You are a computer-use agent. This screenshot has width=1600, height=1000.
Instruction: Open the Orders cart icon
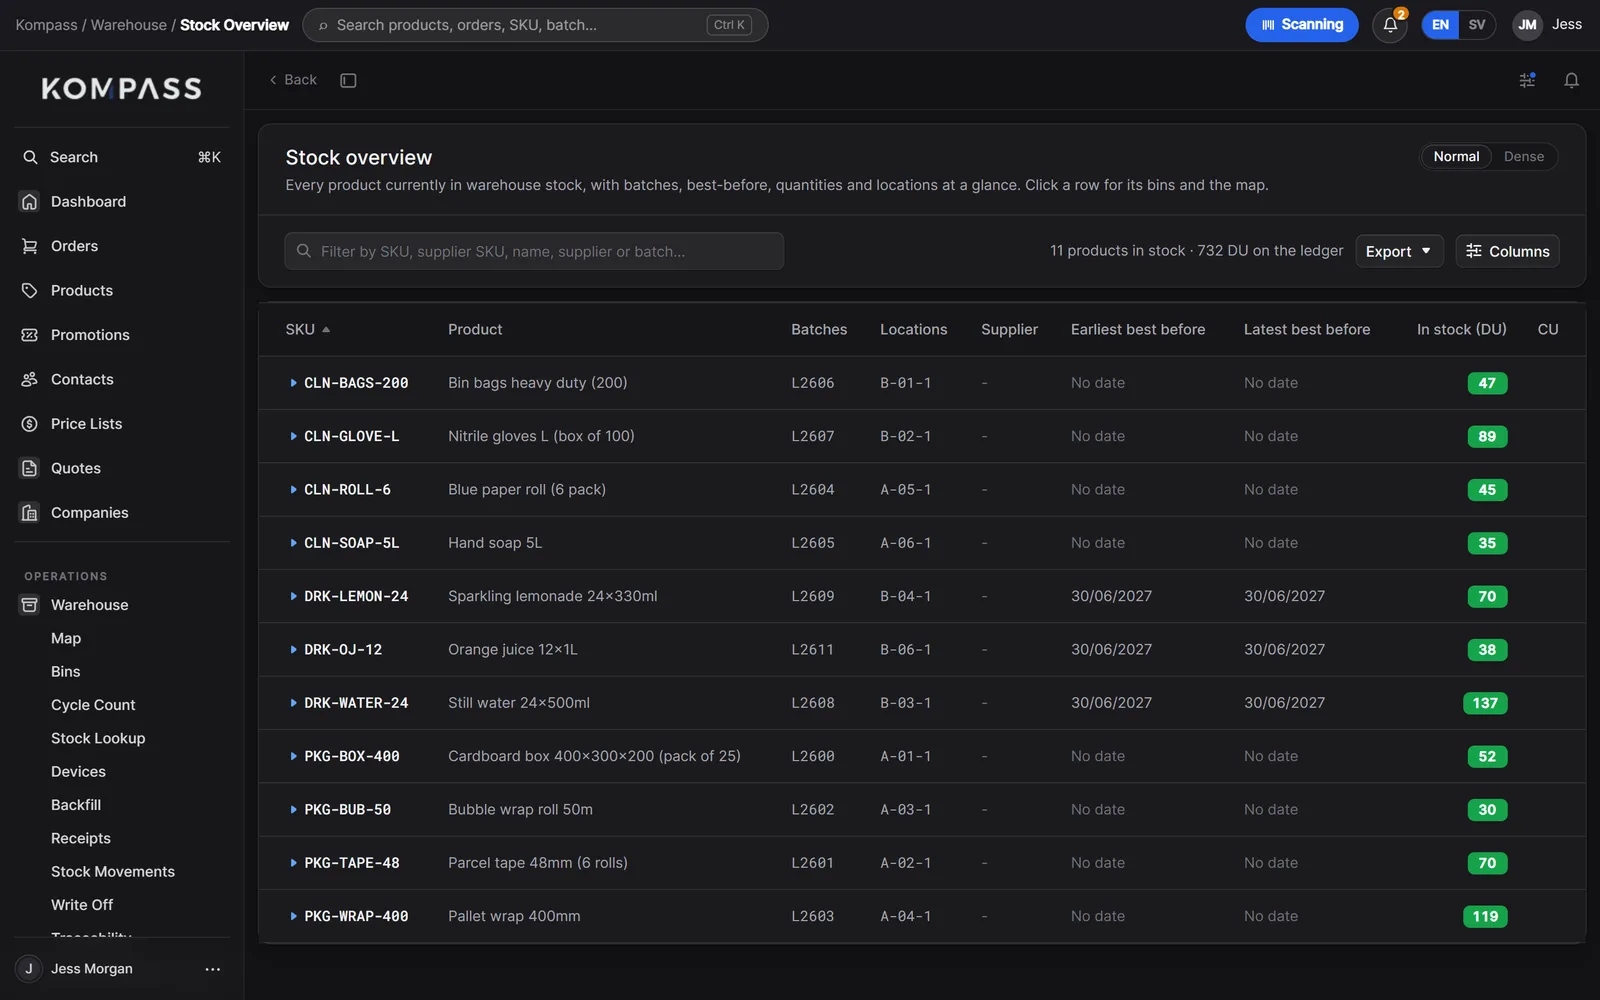pyautogui.click(x=30, y=246)
